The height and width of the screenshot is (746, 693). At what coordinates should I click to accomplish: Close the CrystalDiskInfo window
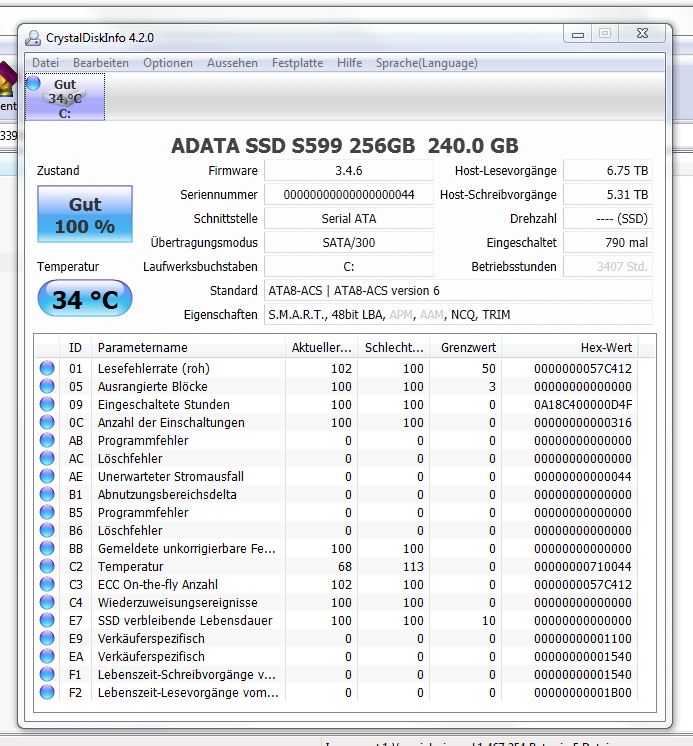(642, 34)
